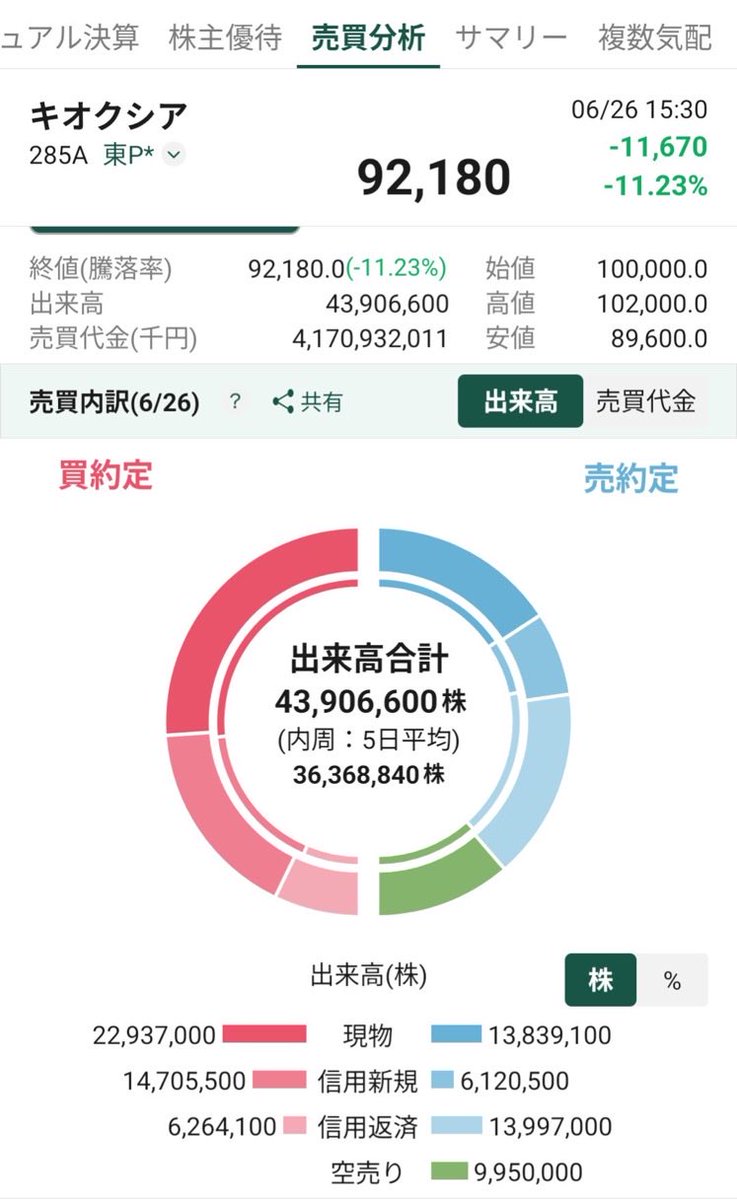Click the opening price 100,000.0
Viewport: 737px width, 1200px height.
pyautogui.click(x=652, y=268)
